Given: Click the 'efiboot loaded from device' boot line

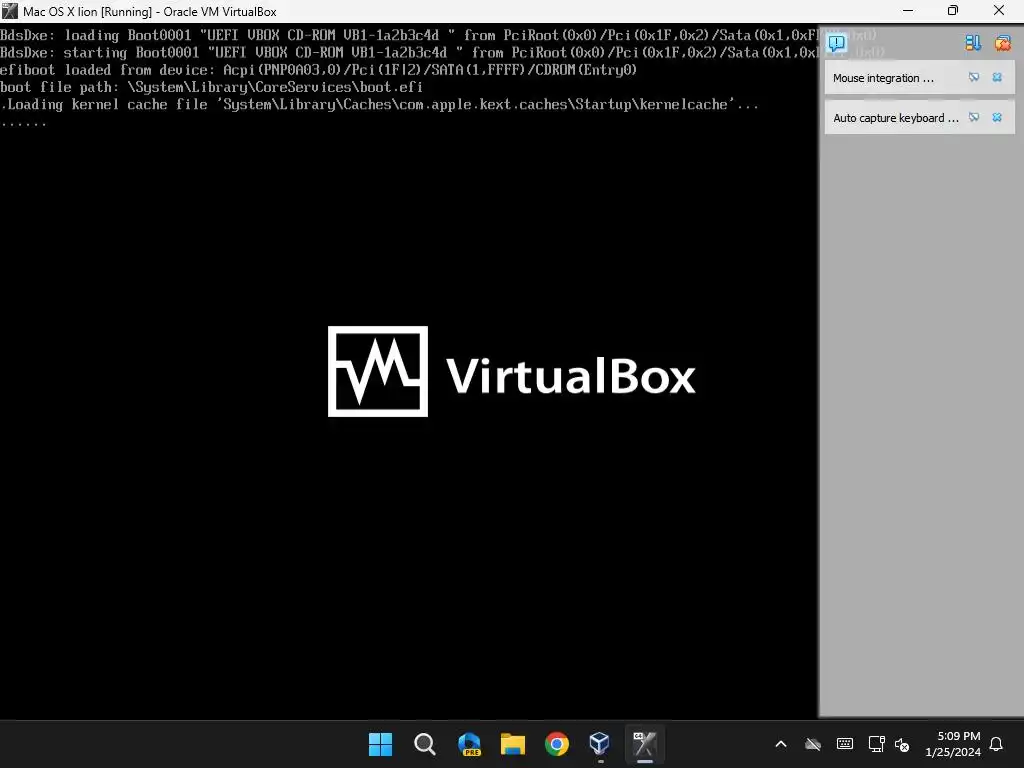Looking at the screenshot, I should tap(319, 70).
